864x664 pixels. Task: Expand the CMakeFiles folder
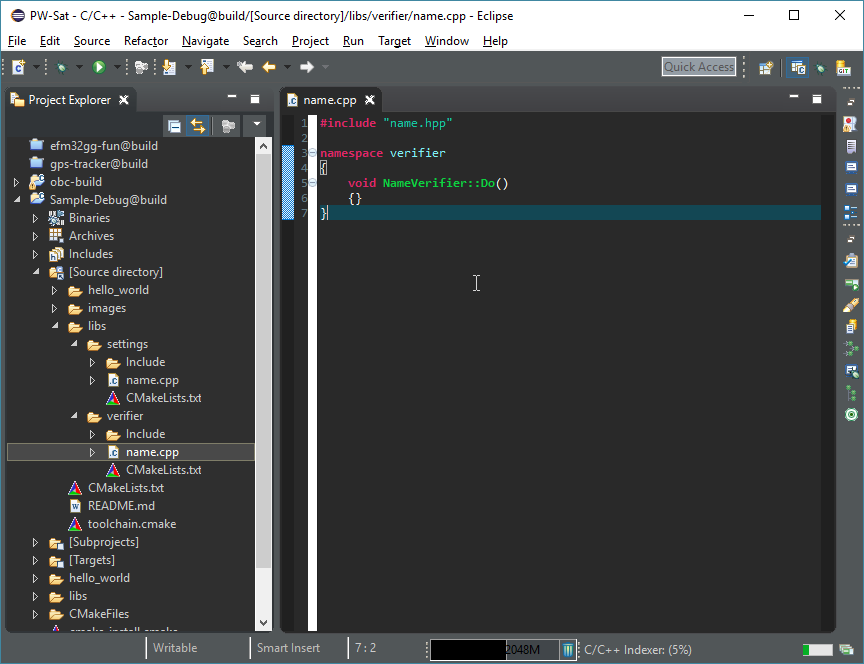tap(35, 614)
